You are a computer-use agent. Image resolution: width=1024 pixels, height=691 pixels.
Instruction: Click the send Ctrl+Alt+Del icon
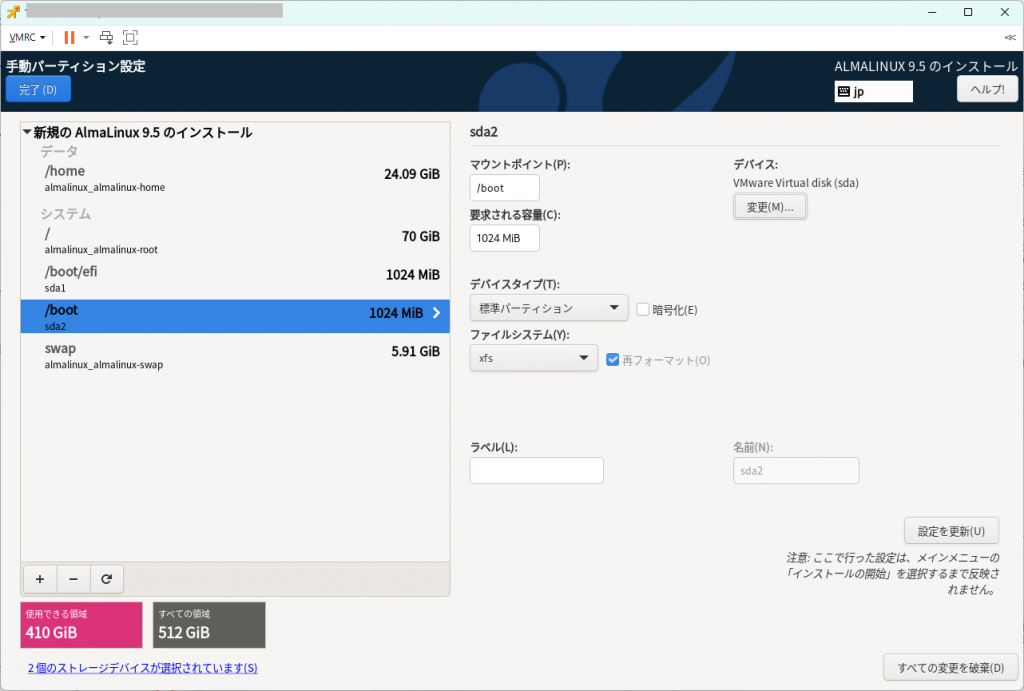tap(106, 37)
